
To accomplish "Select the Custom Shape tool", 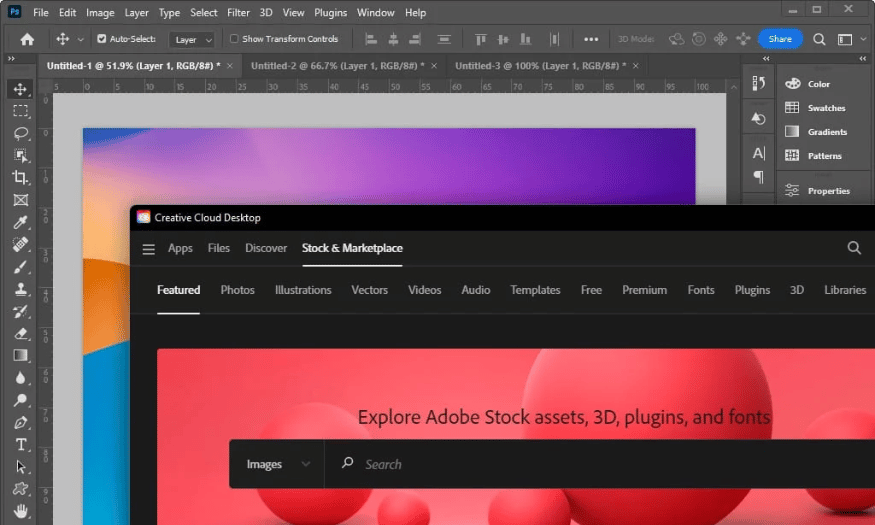I will click(x=21, y=489).
